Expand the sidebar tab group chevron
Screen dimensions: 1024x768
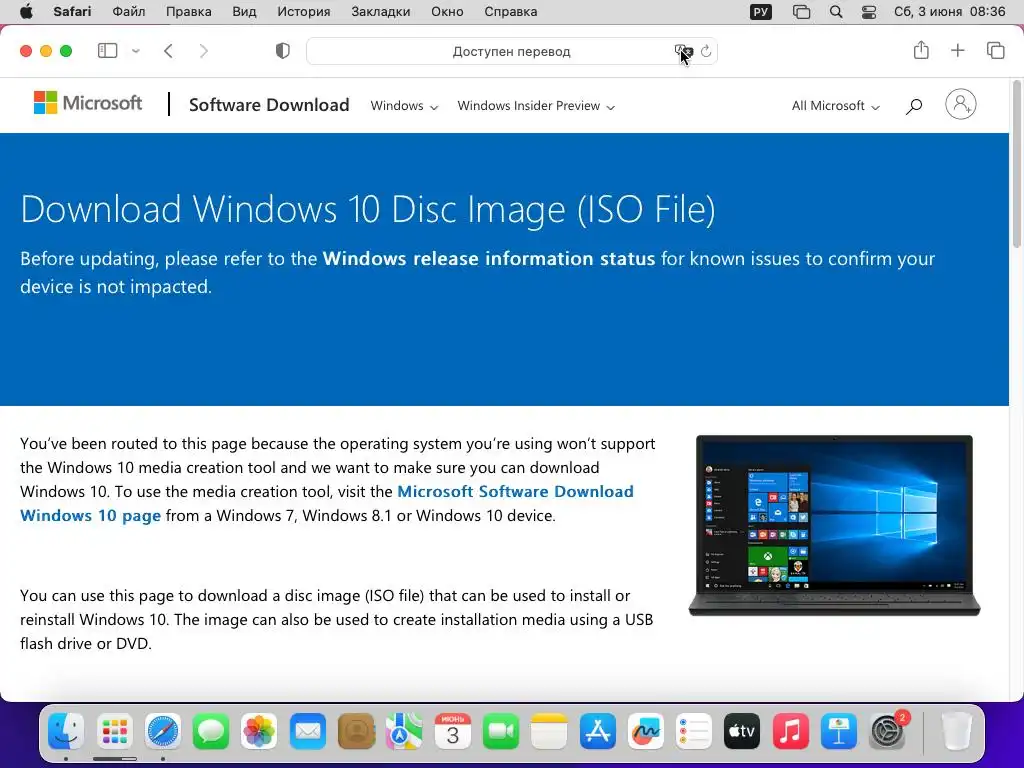point(136,51)
